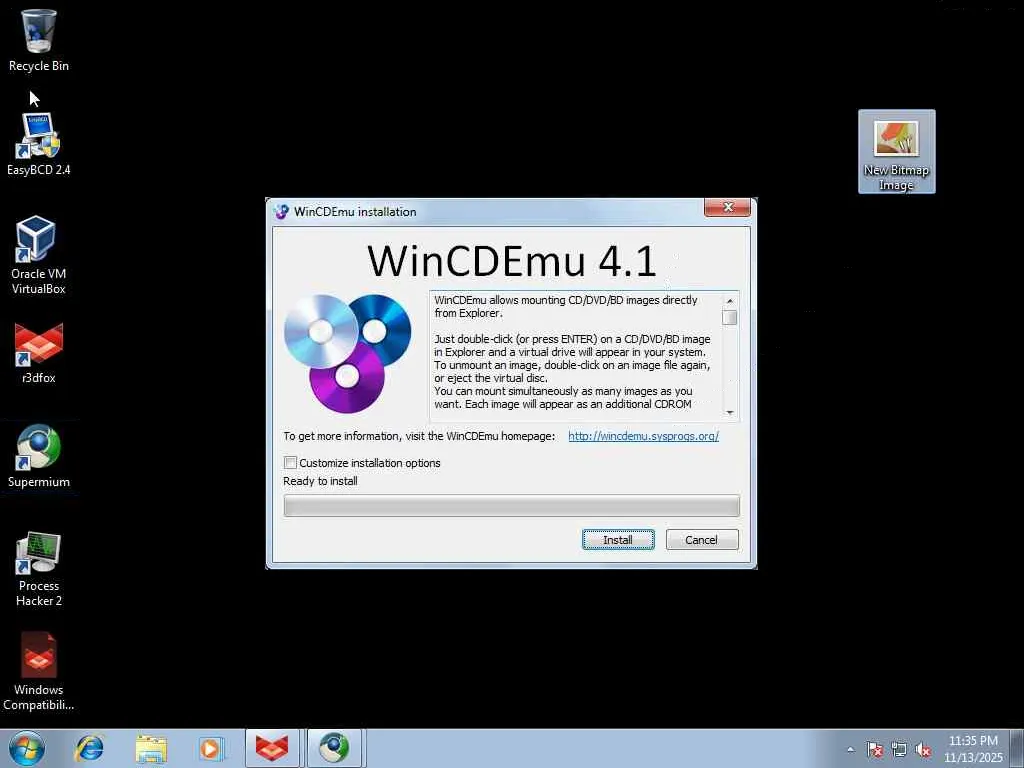Image resolution: width=1024 pixels, height=768 pixels.
Task: Click the installation progress bar
Action: [x=511, y=505]
